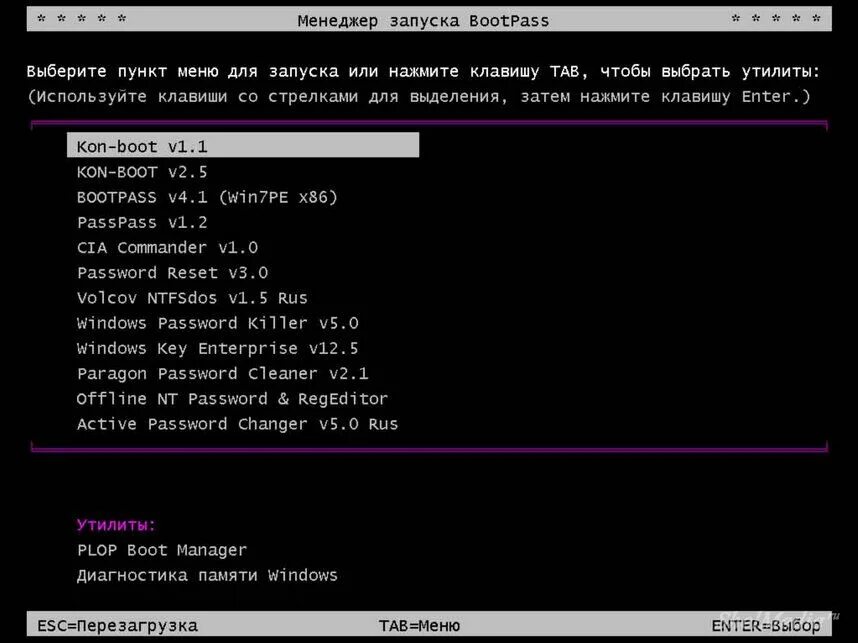The image size is (858, 643).
Task: Click ENTER=Выбор in the bottom bar
Action: [x=766, y=625]
